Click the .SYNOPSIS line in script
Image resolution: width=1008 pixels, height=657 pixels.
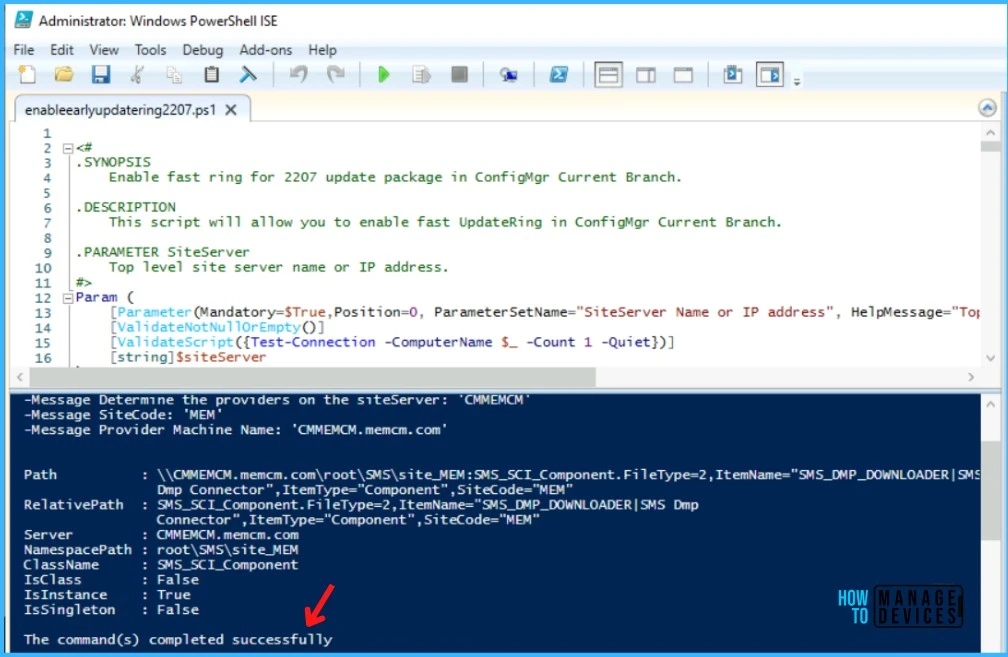[x=114, y=162]
